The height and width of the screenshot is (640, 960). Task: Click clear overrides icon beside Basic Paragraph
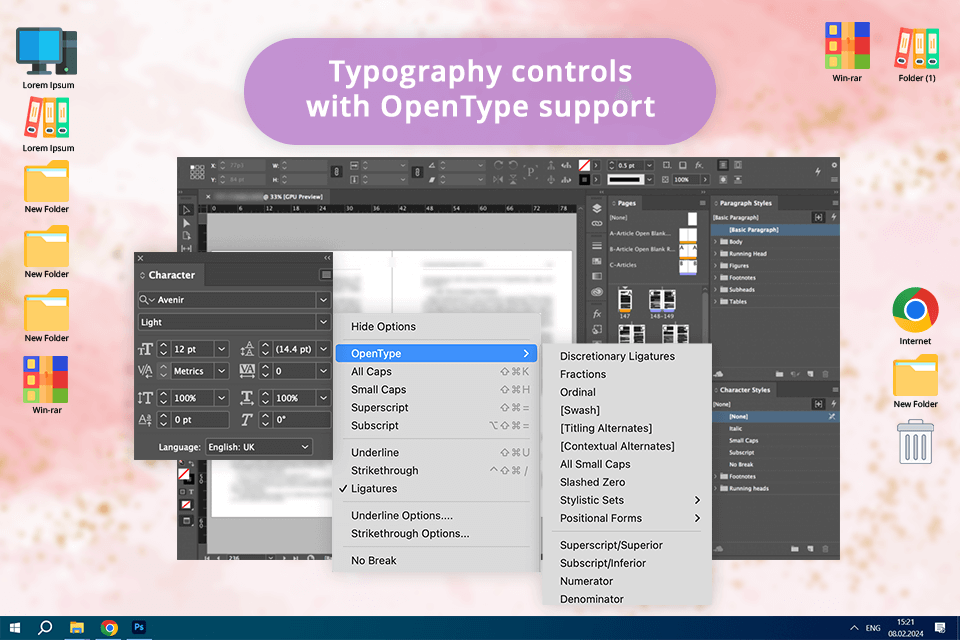pyautogui.click(x=818, y=217)
